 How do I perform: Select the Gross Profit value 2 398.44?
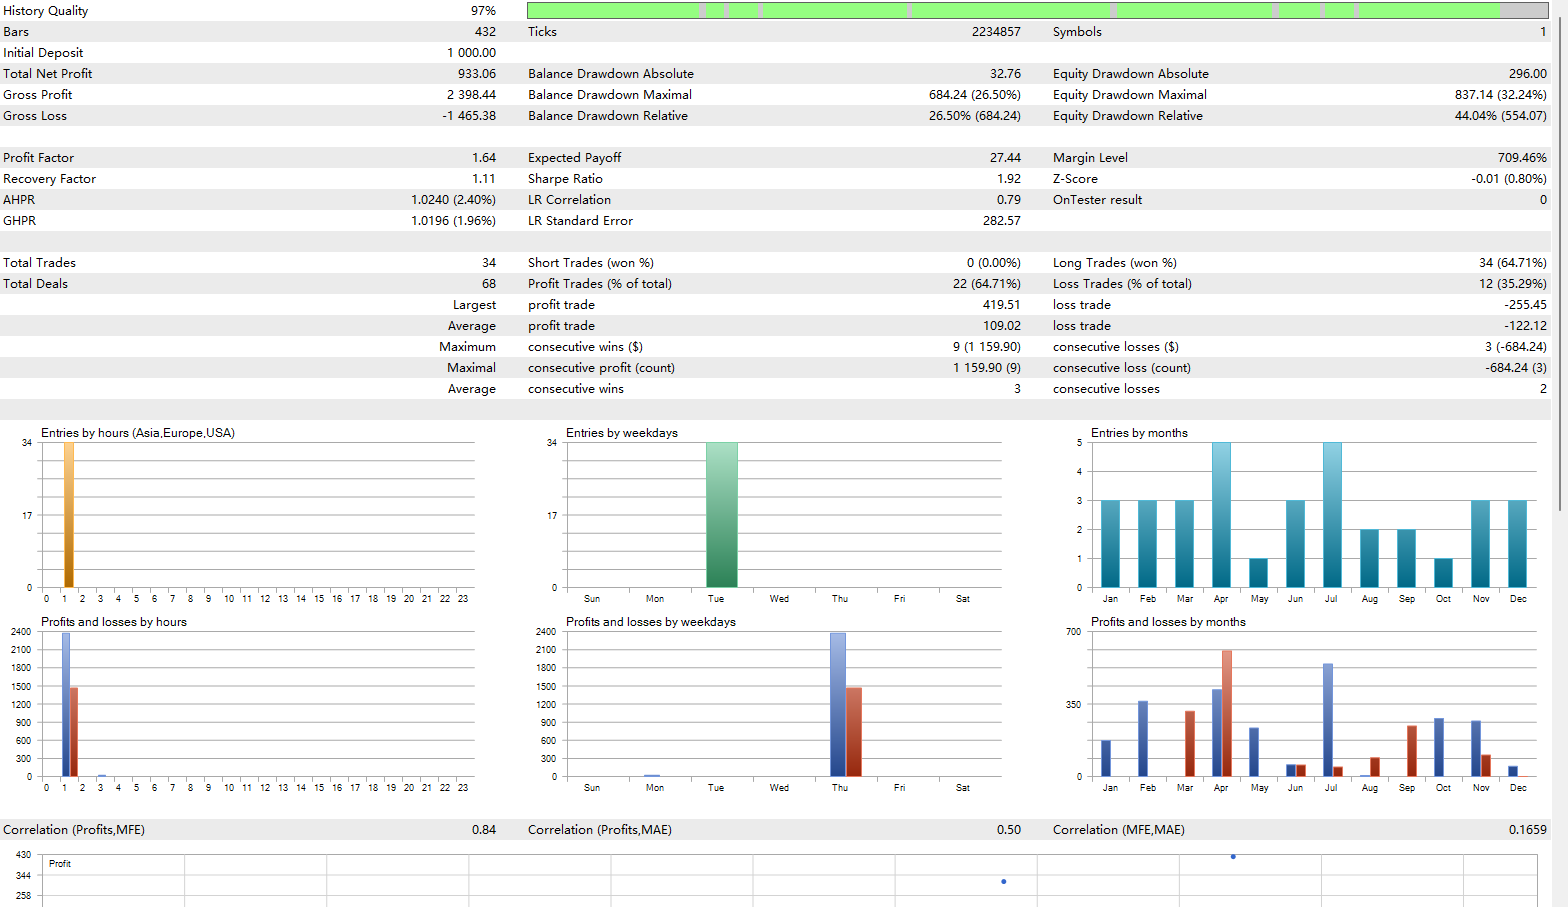(471, 94)
